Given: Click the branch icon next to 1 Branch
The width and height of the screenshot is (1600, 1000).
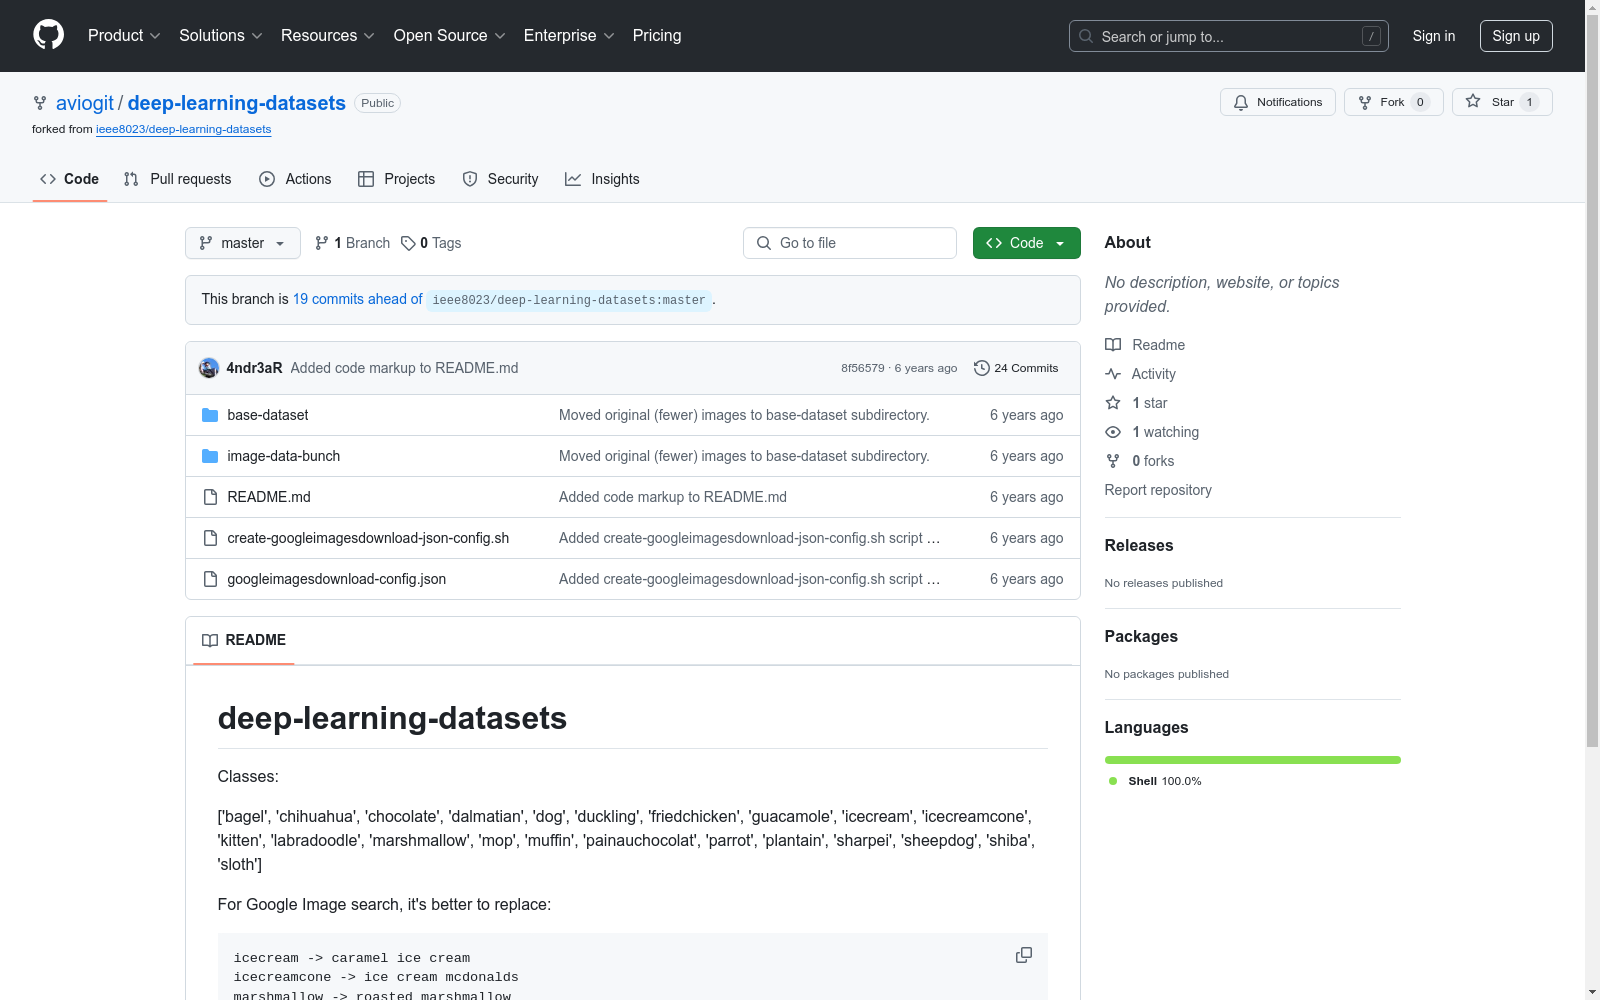Looking at the screenshot, I should click(x=322, y=243).
